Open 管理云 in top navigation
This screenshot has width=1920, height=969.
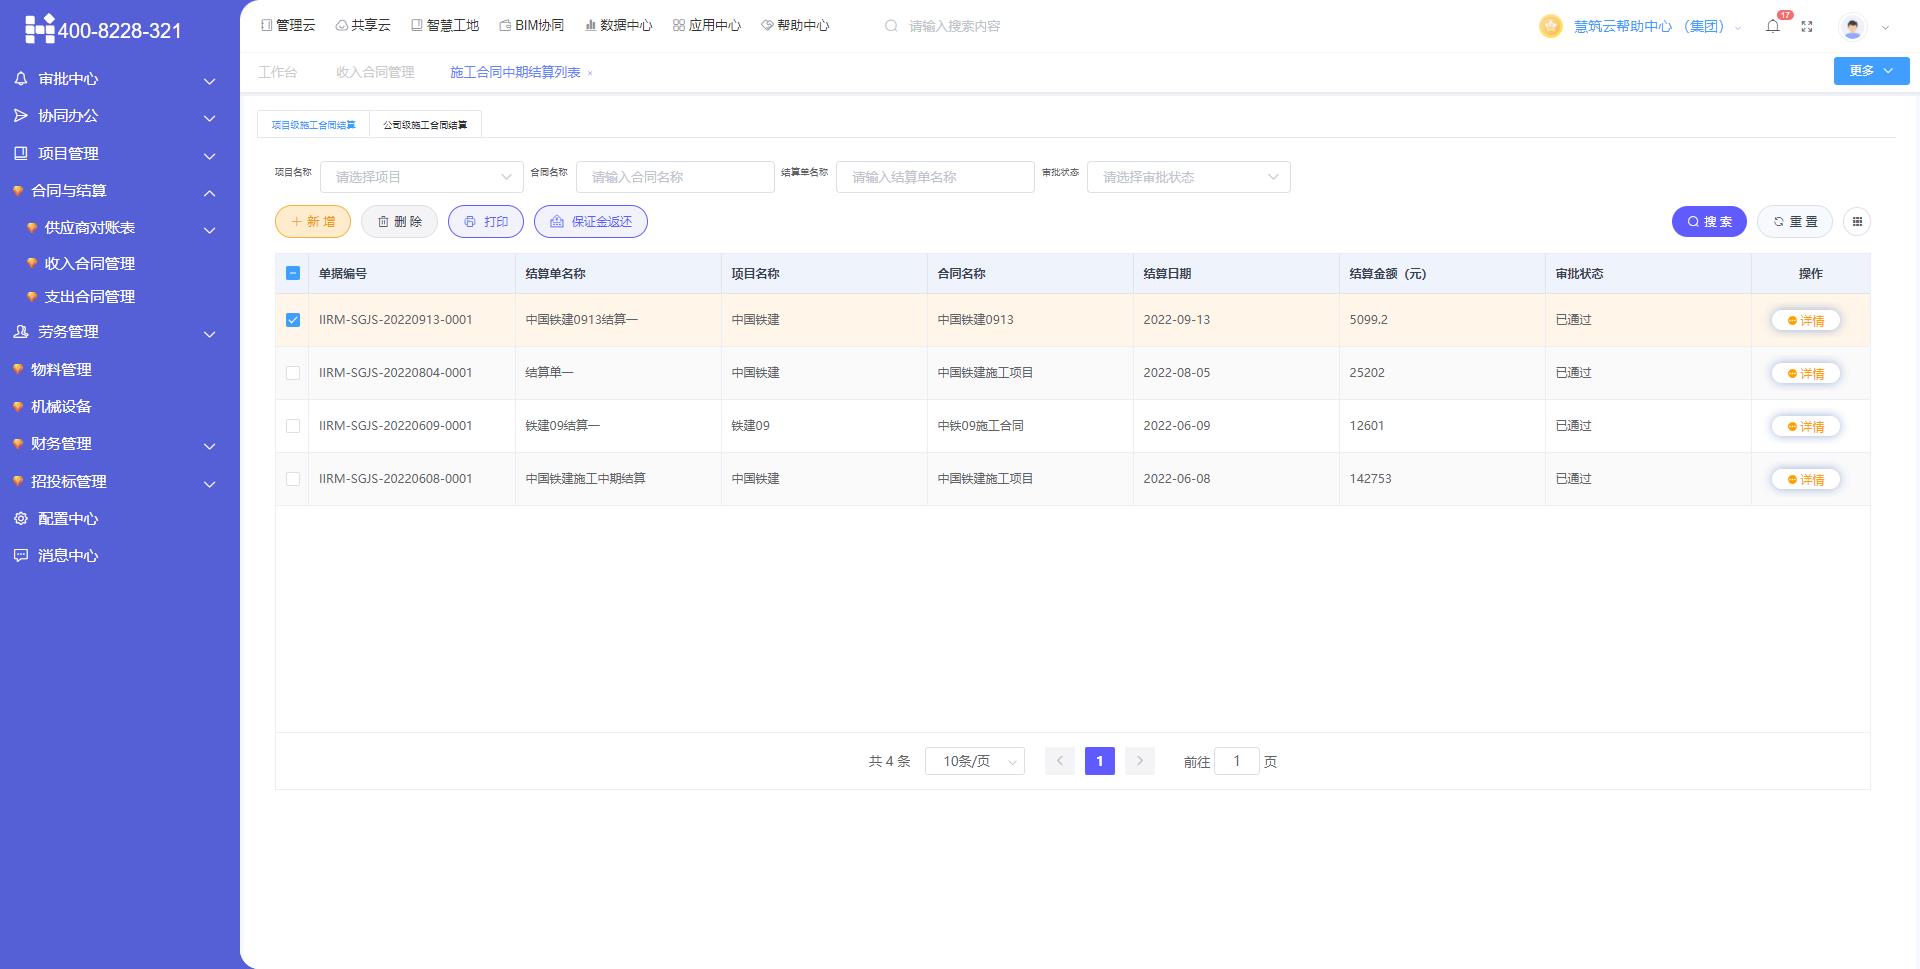pos(288,25)
